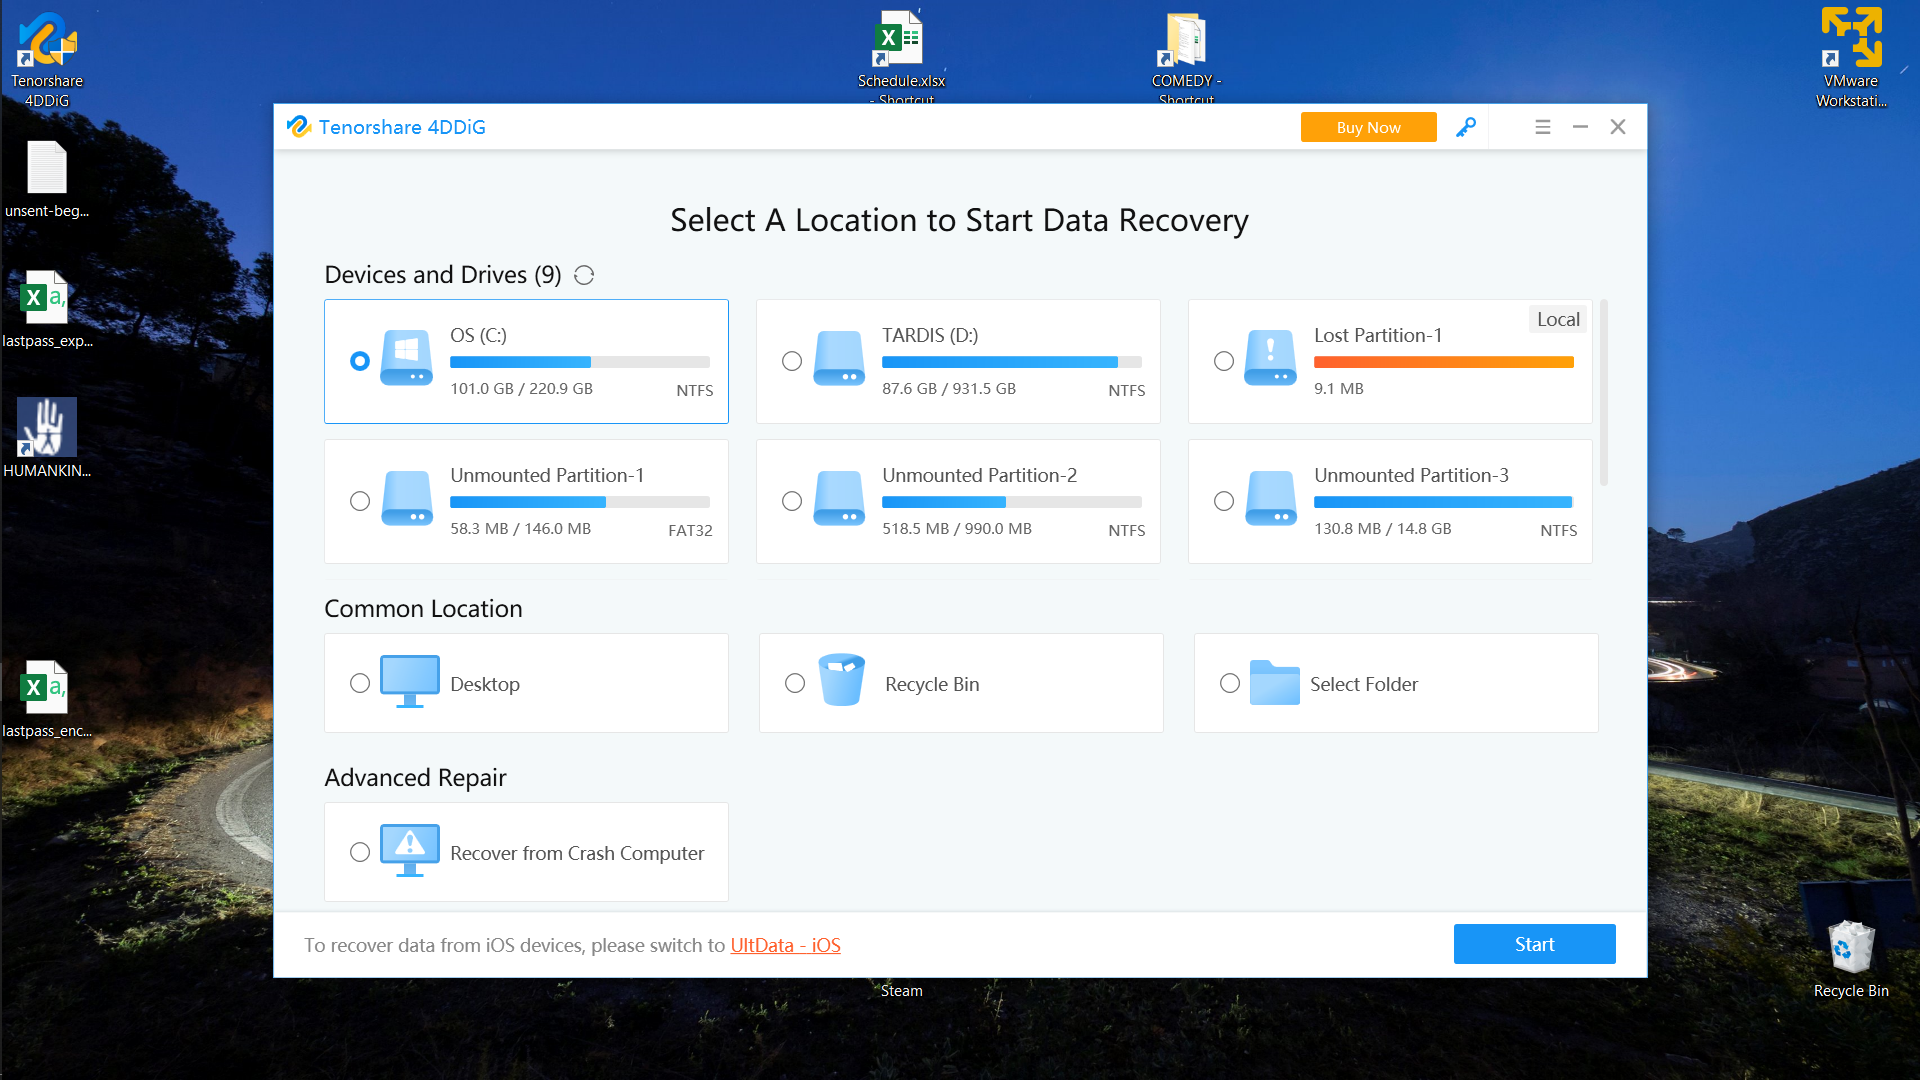The height and width of the screenshot is (1080, 1920).
Task: Select the TARDIS (D:) radio button
Action: (791, 361)
